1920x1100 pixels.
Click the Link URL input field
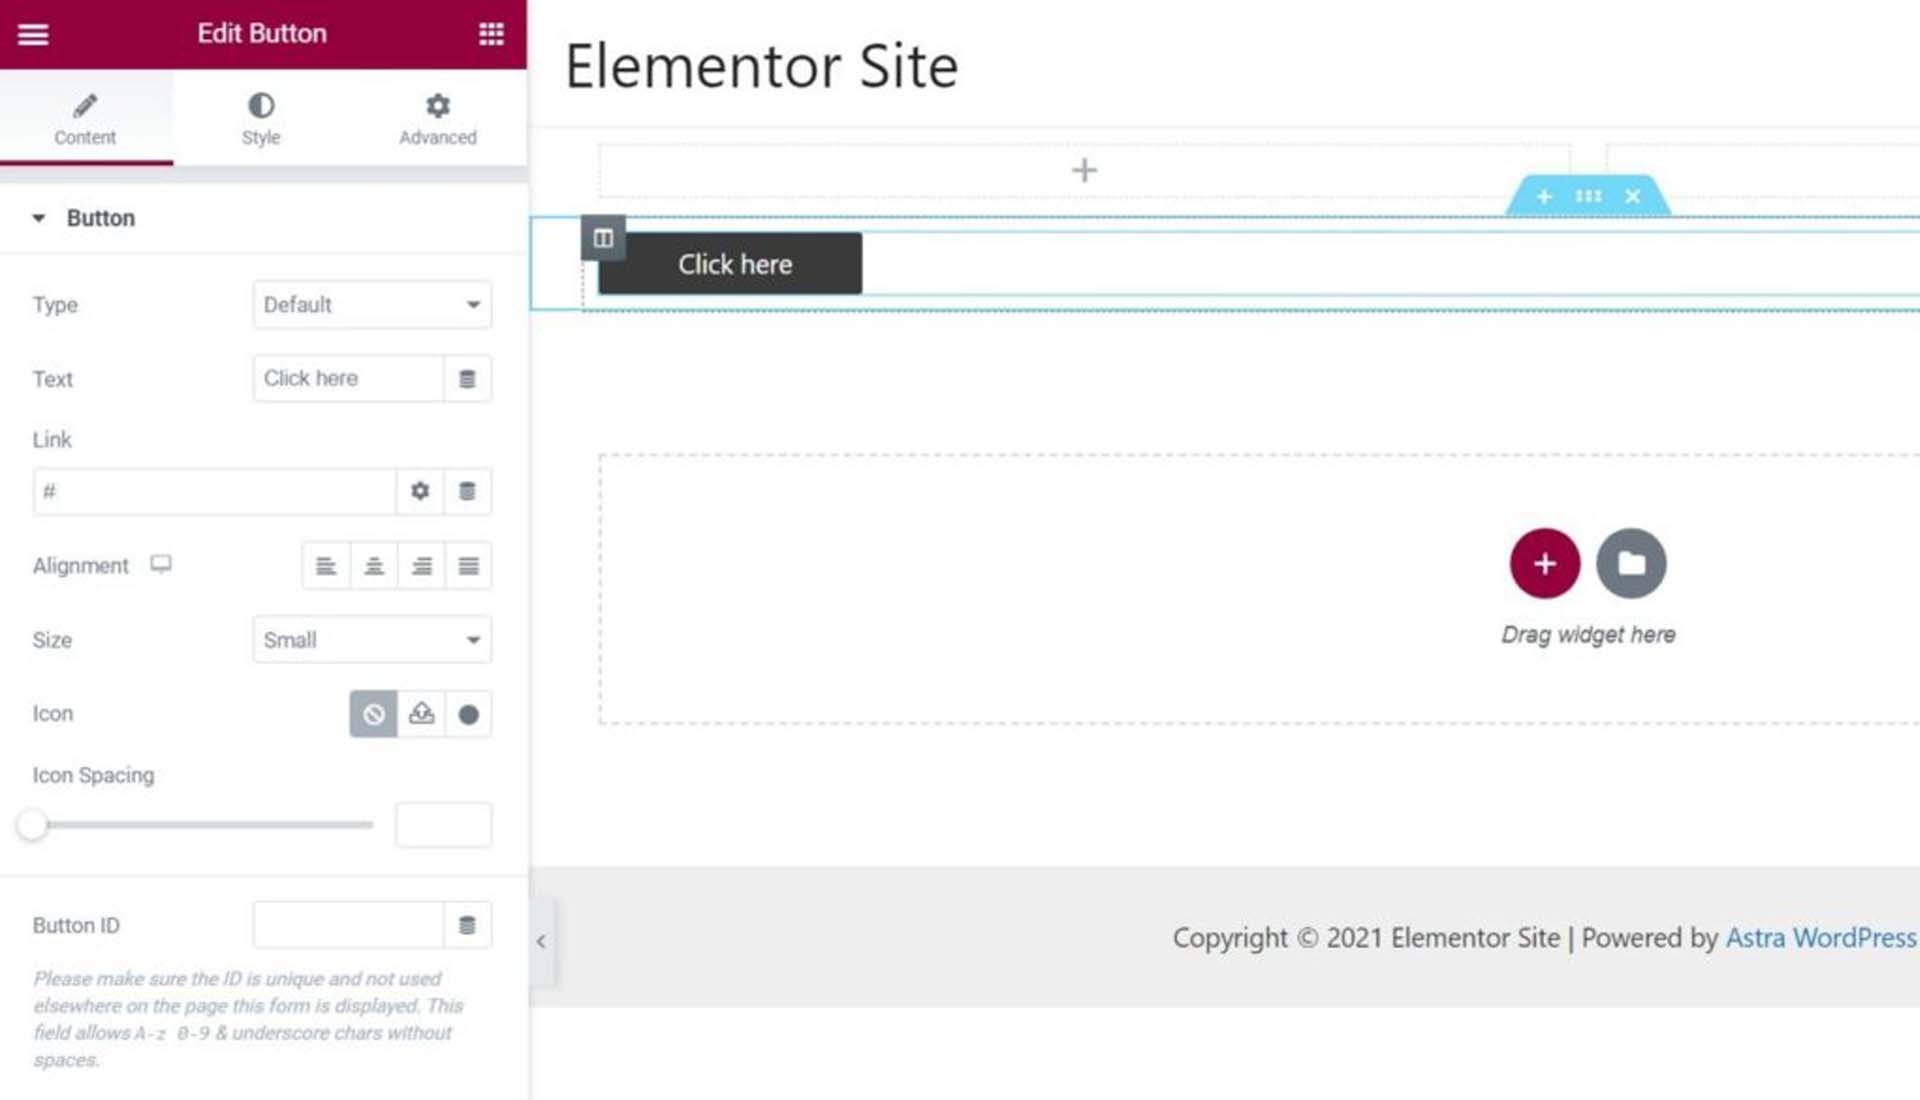[x=214, y=491]
